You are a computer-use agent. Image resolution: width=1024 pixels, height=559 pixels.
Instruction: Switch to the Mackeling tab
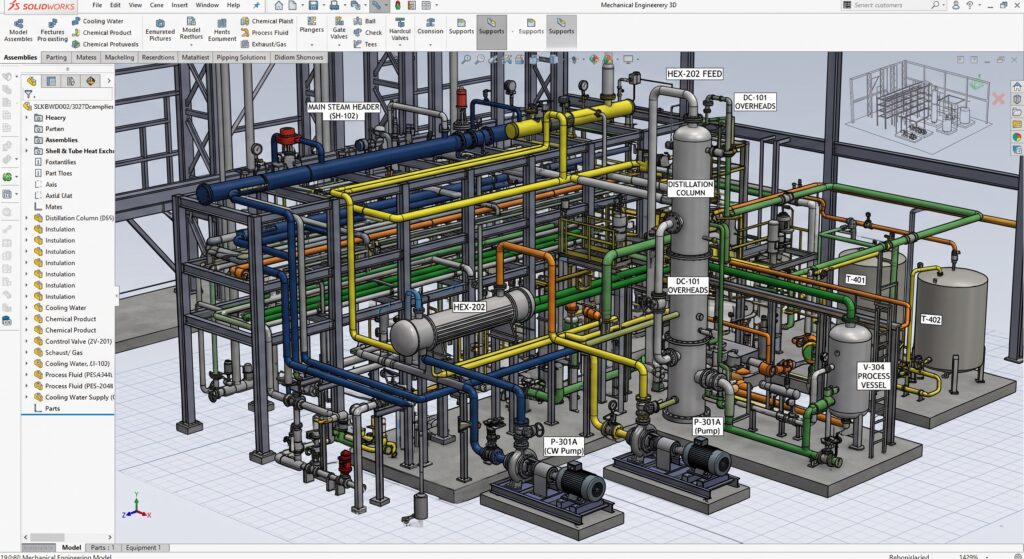pyautogui.click(x=120, y=57)
